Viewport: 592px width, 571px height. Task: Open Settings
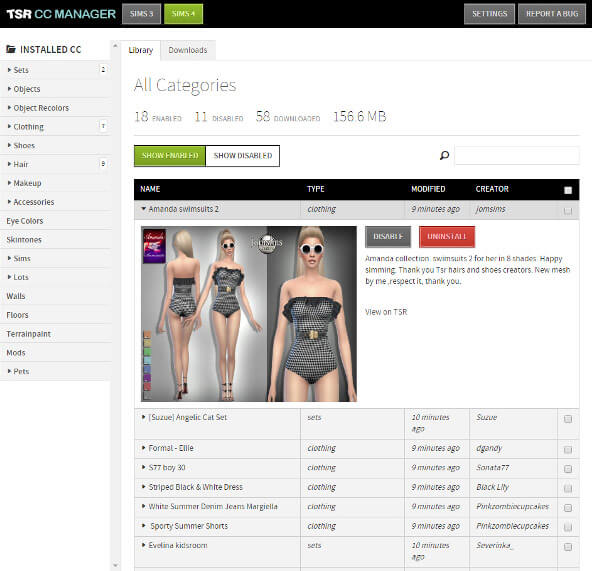[489, 14]
